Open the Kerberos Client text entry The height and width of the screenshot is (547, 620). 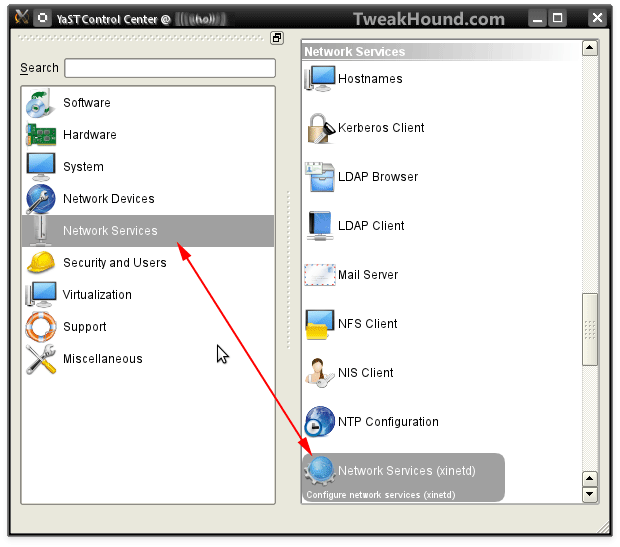tap(381, 128)
